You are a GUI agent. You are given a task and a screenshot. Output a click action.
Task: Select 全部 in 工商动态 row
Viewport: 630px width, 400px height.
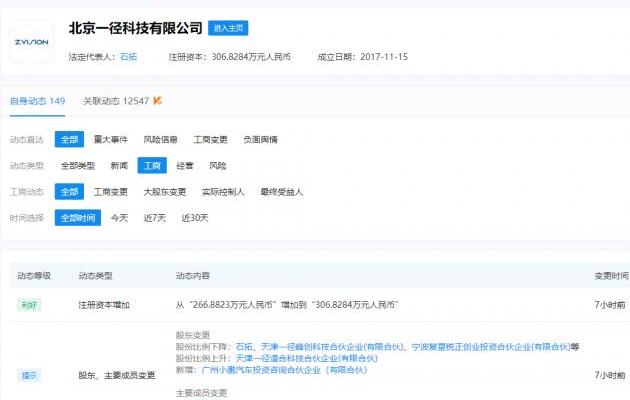point(70,192)
